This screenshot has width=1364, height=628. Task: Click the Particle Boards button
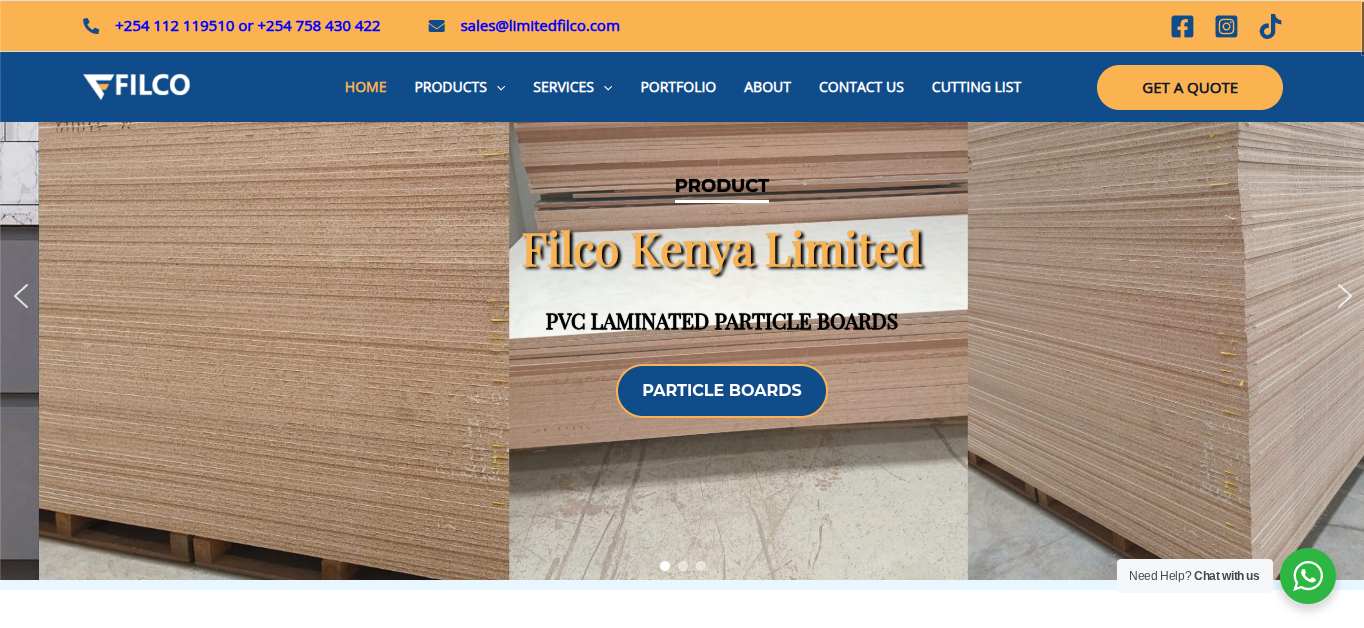point(722,391)
